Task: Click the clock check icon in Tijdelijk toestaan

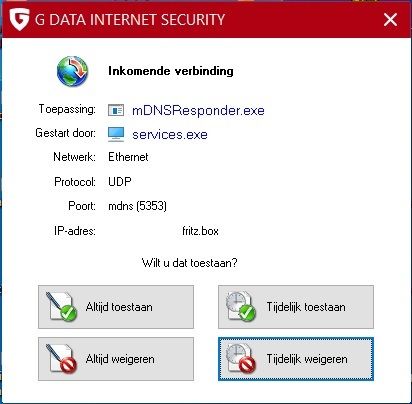Action: tap(241, 307)
